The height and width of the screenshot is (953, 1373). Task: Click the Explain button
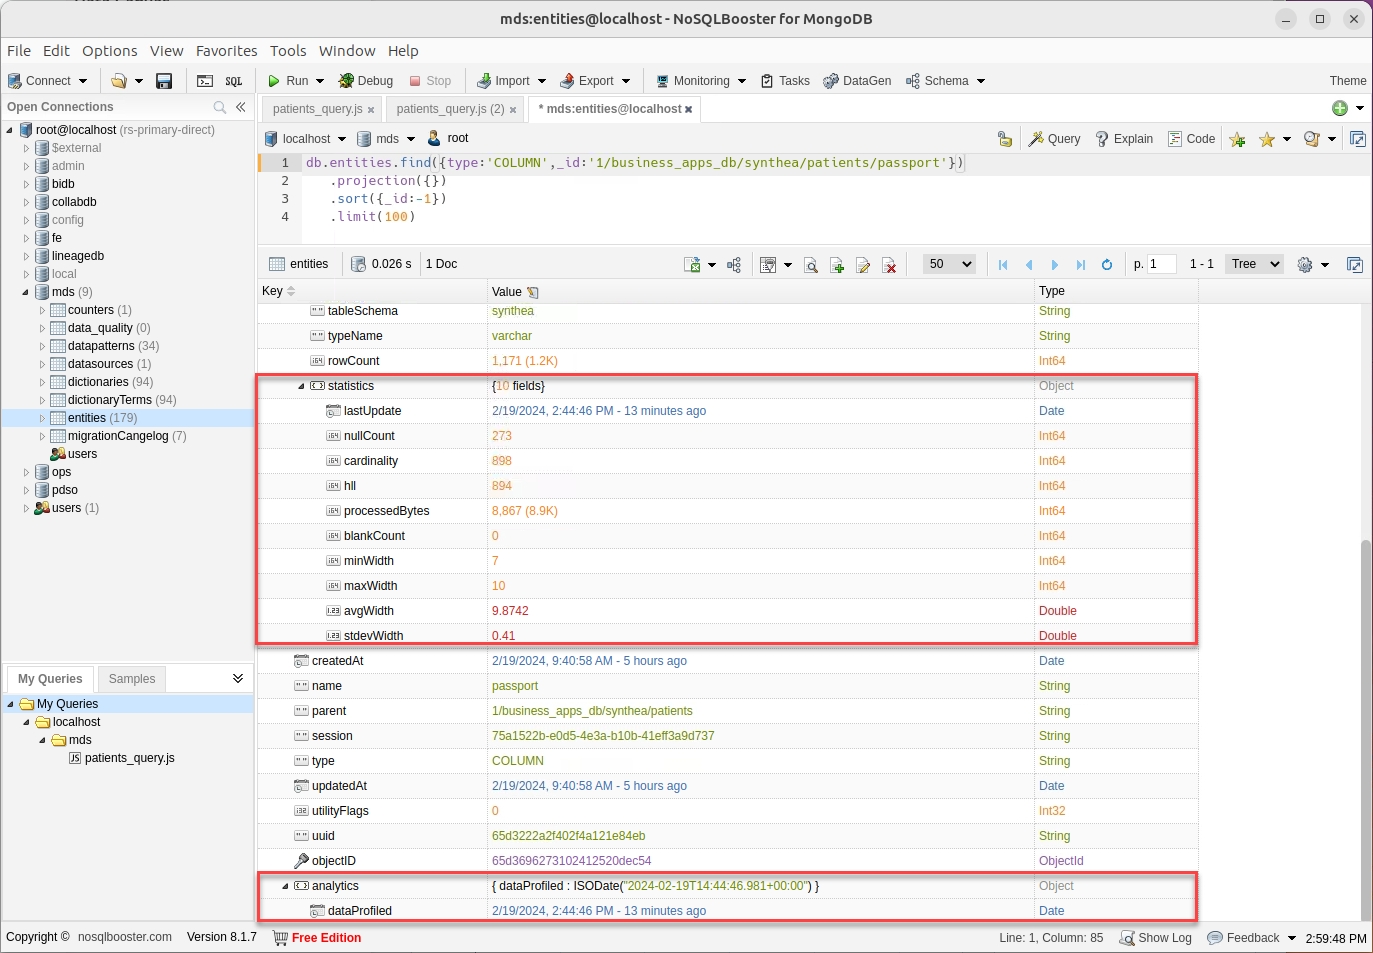[1124, 139]
